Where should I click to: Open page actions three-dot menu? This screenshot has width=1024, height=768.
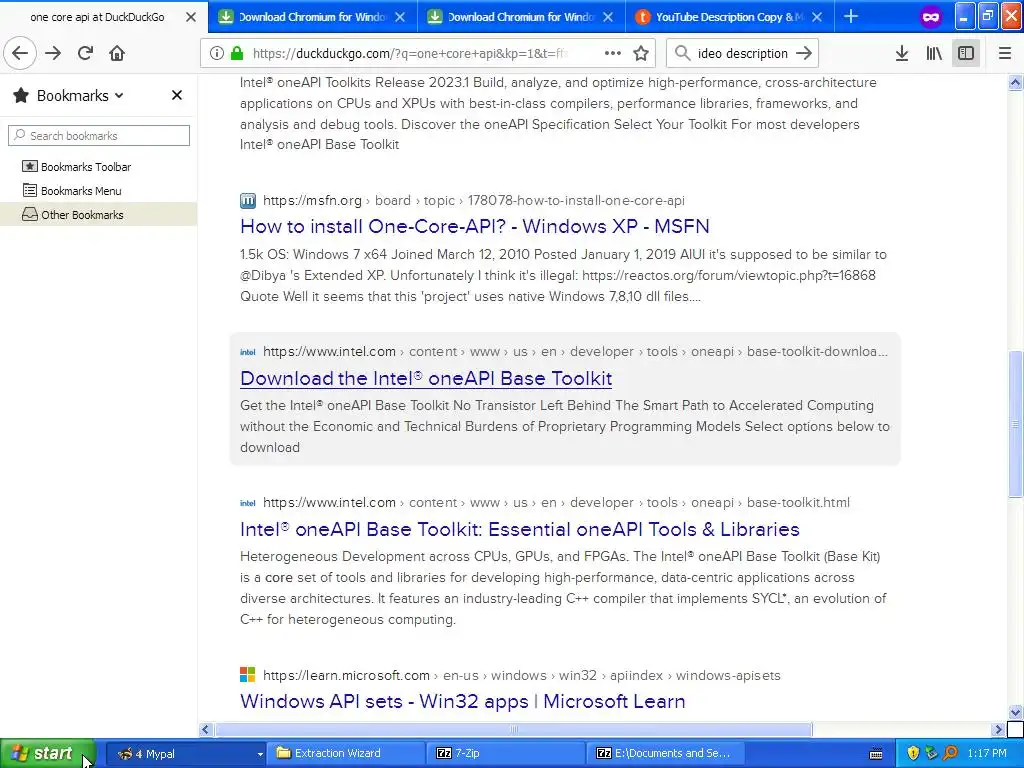pyautogui.click(x=613, y=54)
